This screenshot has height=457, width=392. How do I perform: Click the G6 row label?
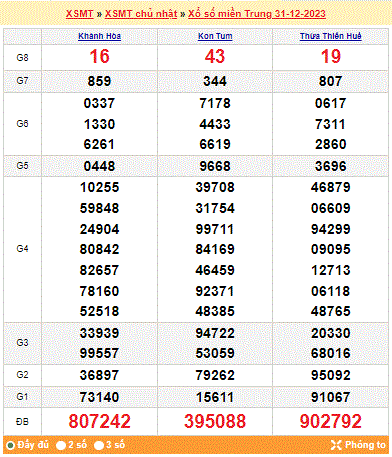point(22,124)
